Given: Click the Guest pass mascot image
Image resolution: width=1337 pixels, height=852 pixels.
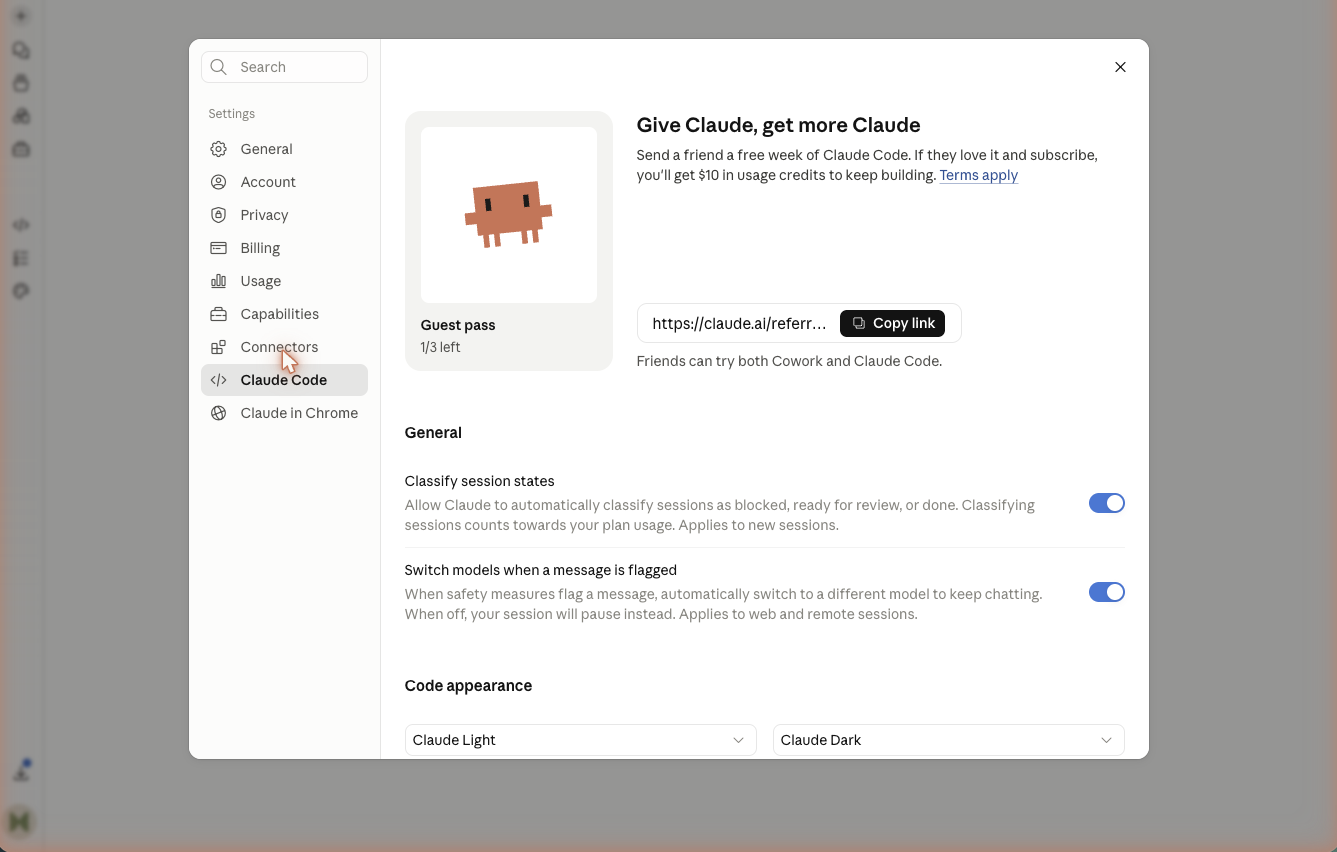Looking at the screenshot, I should (x=509, y=215).
